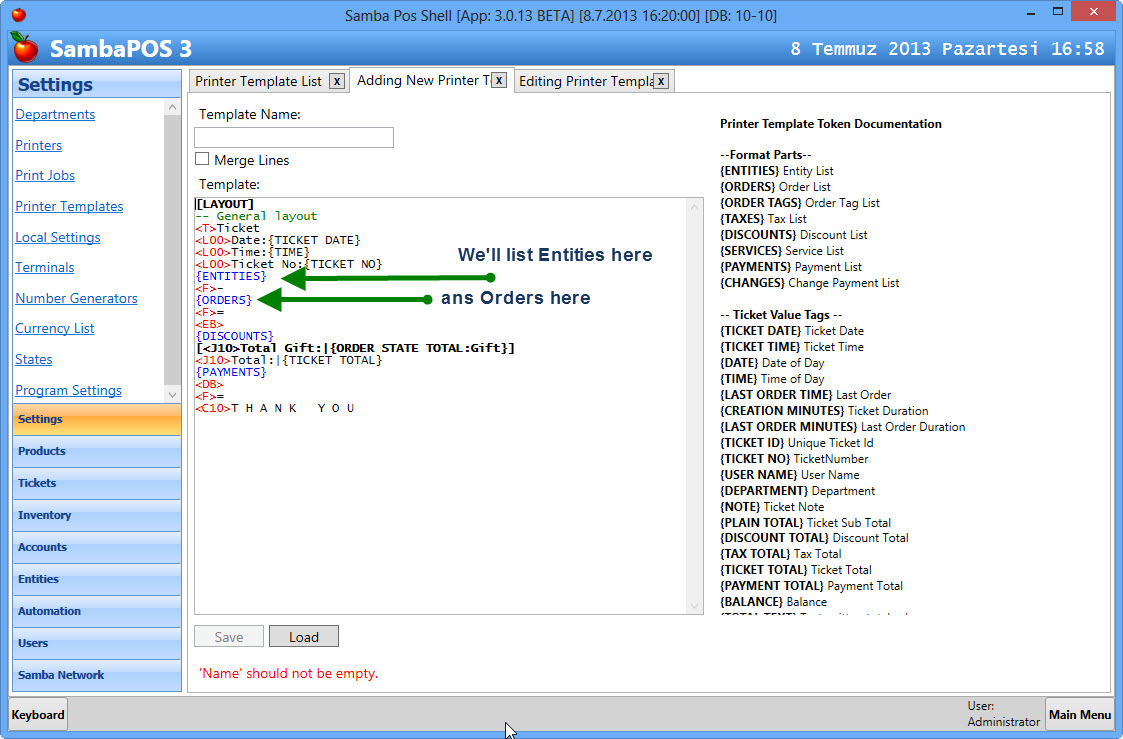Close the Adding New Printer Template tab
Screen dimensions: 1123x739
point(499,80)
